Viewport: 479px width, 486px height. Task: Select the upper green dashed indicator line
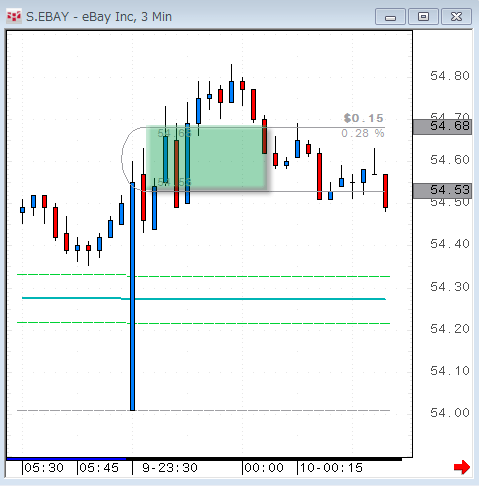[203, 276]
